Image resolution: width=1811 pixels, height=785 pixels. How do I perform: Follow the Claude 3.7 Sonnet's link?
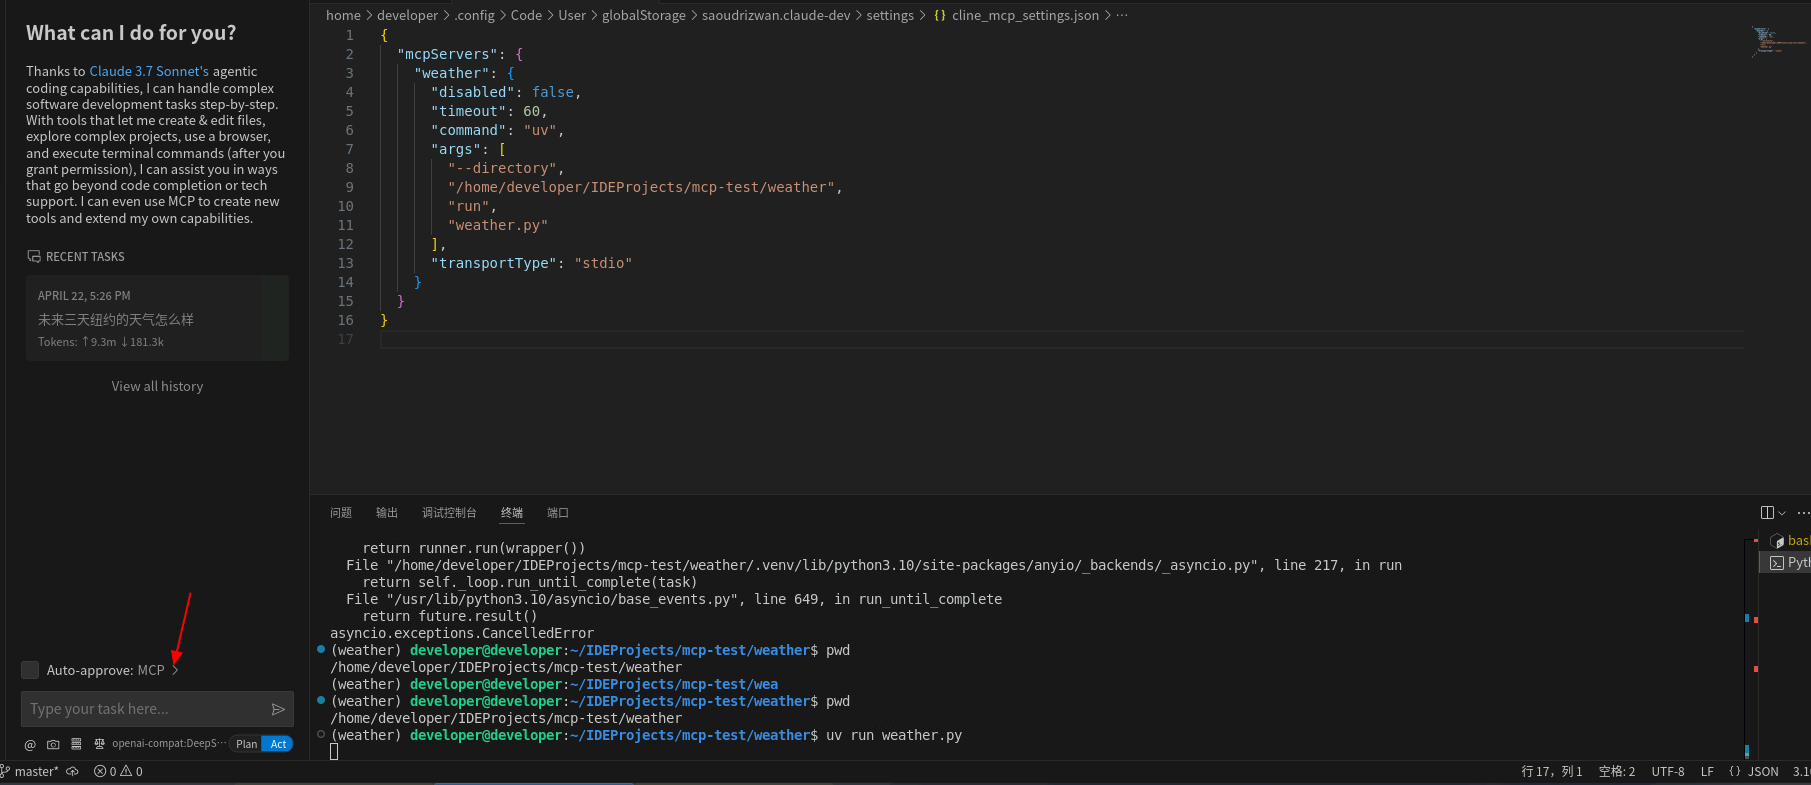pyautogui.click(x=149, y=71)
